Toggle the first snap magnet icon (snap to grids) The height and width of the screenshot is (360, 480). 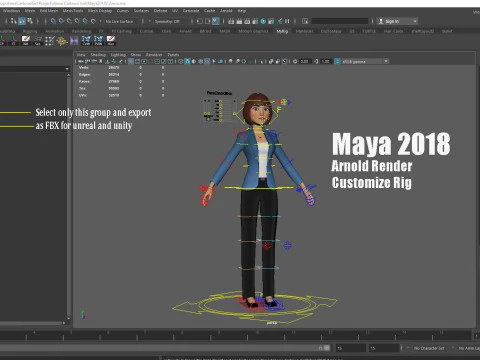coord(53,21)
